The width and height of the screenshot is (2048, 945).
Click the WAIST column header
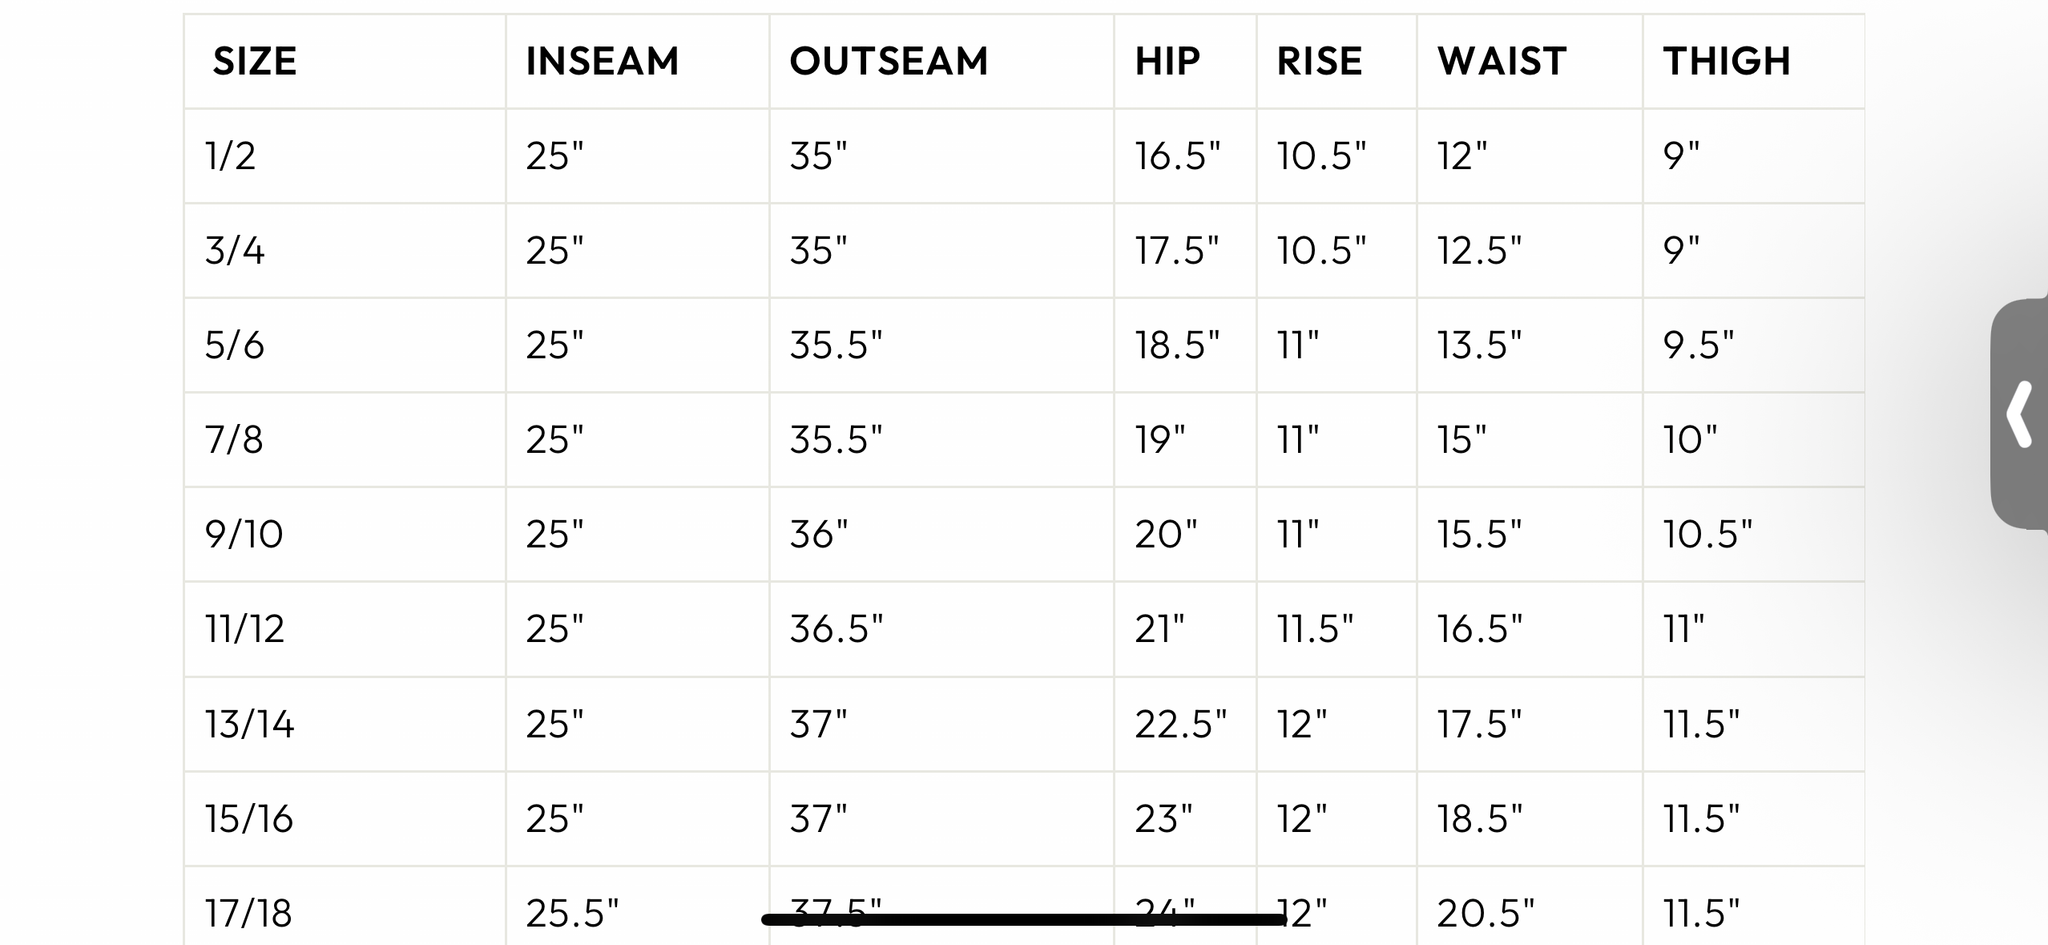(x=1501, y=62)
